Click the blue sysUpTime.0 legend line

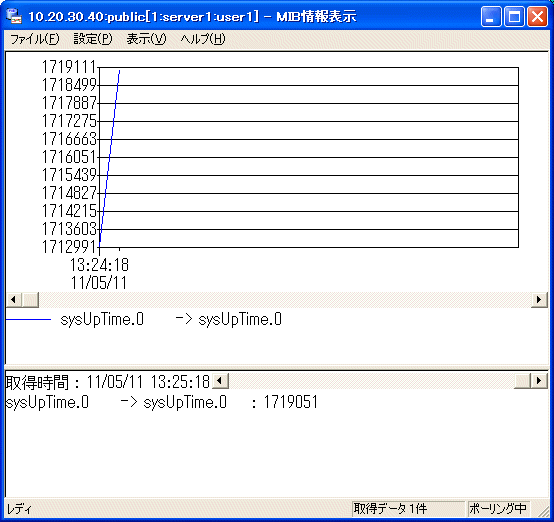click(29, 319)
